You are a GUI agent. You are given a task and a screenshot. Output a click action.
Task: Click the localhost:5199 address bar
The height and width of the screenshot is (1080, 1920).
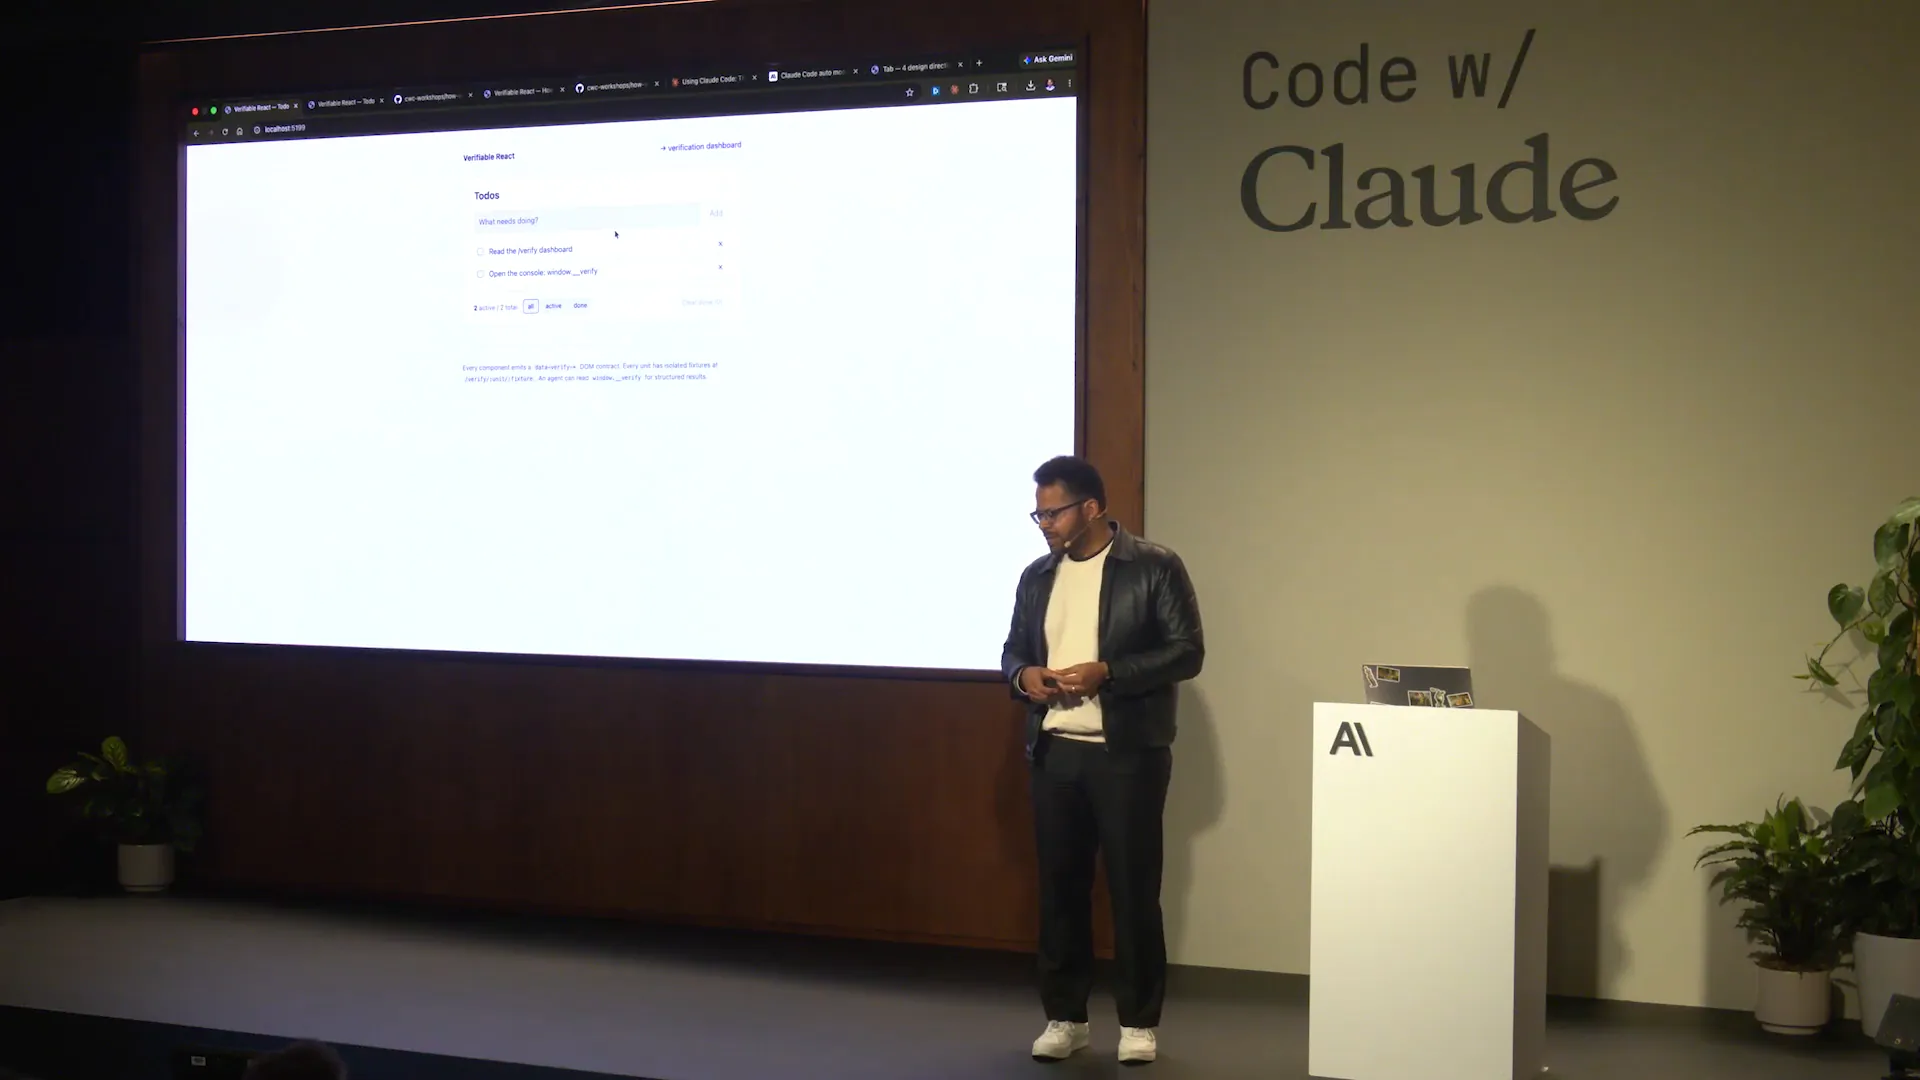point(580,111)
